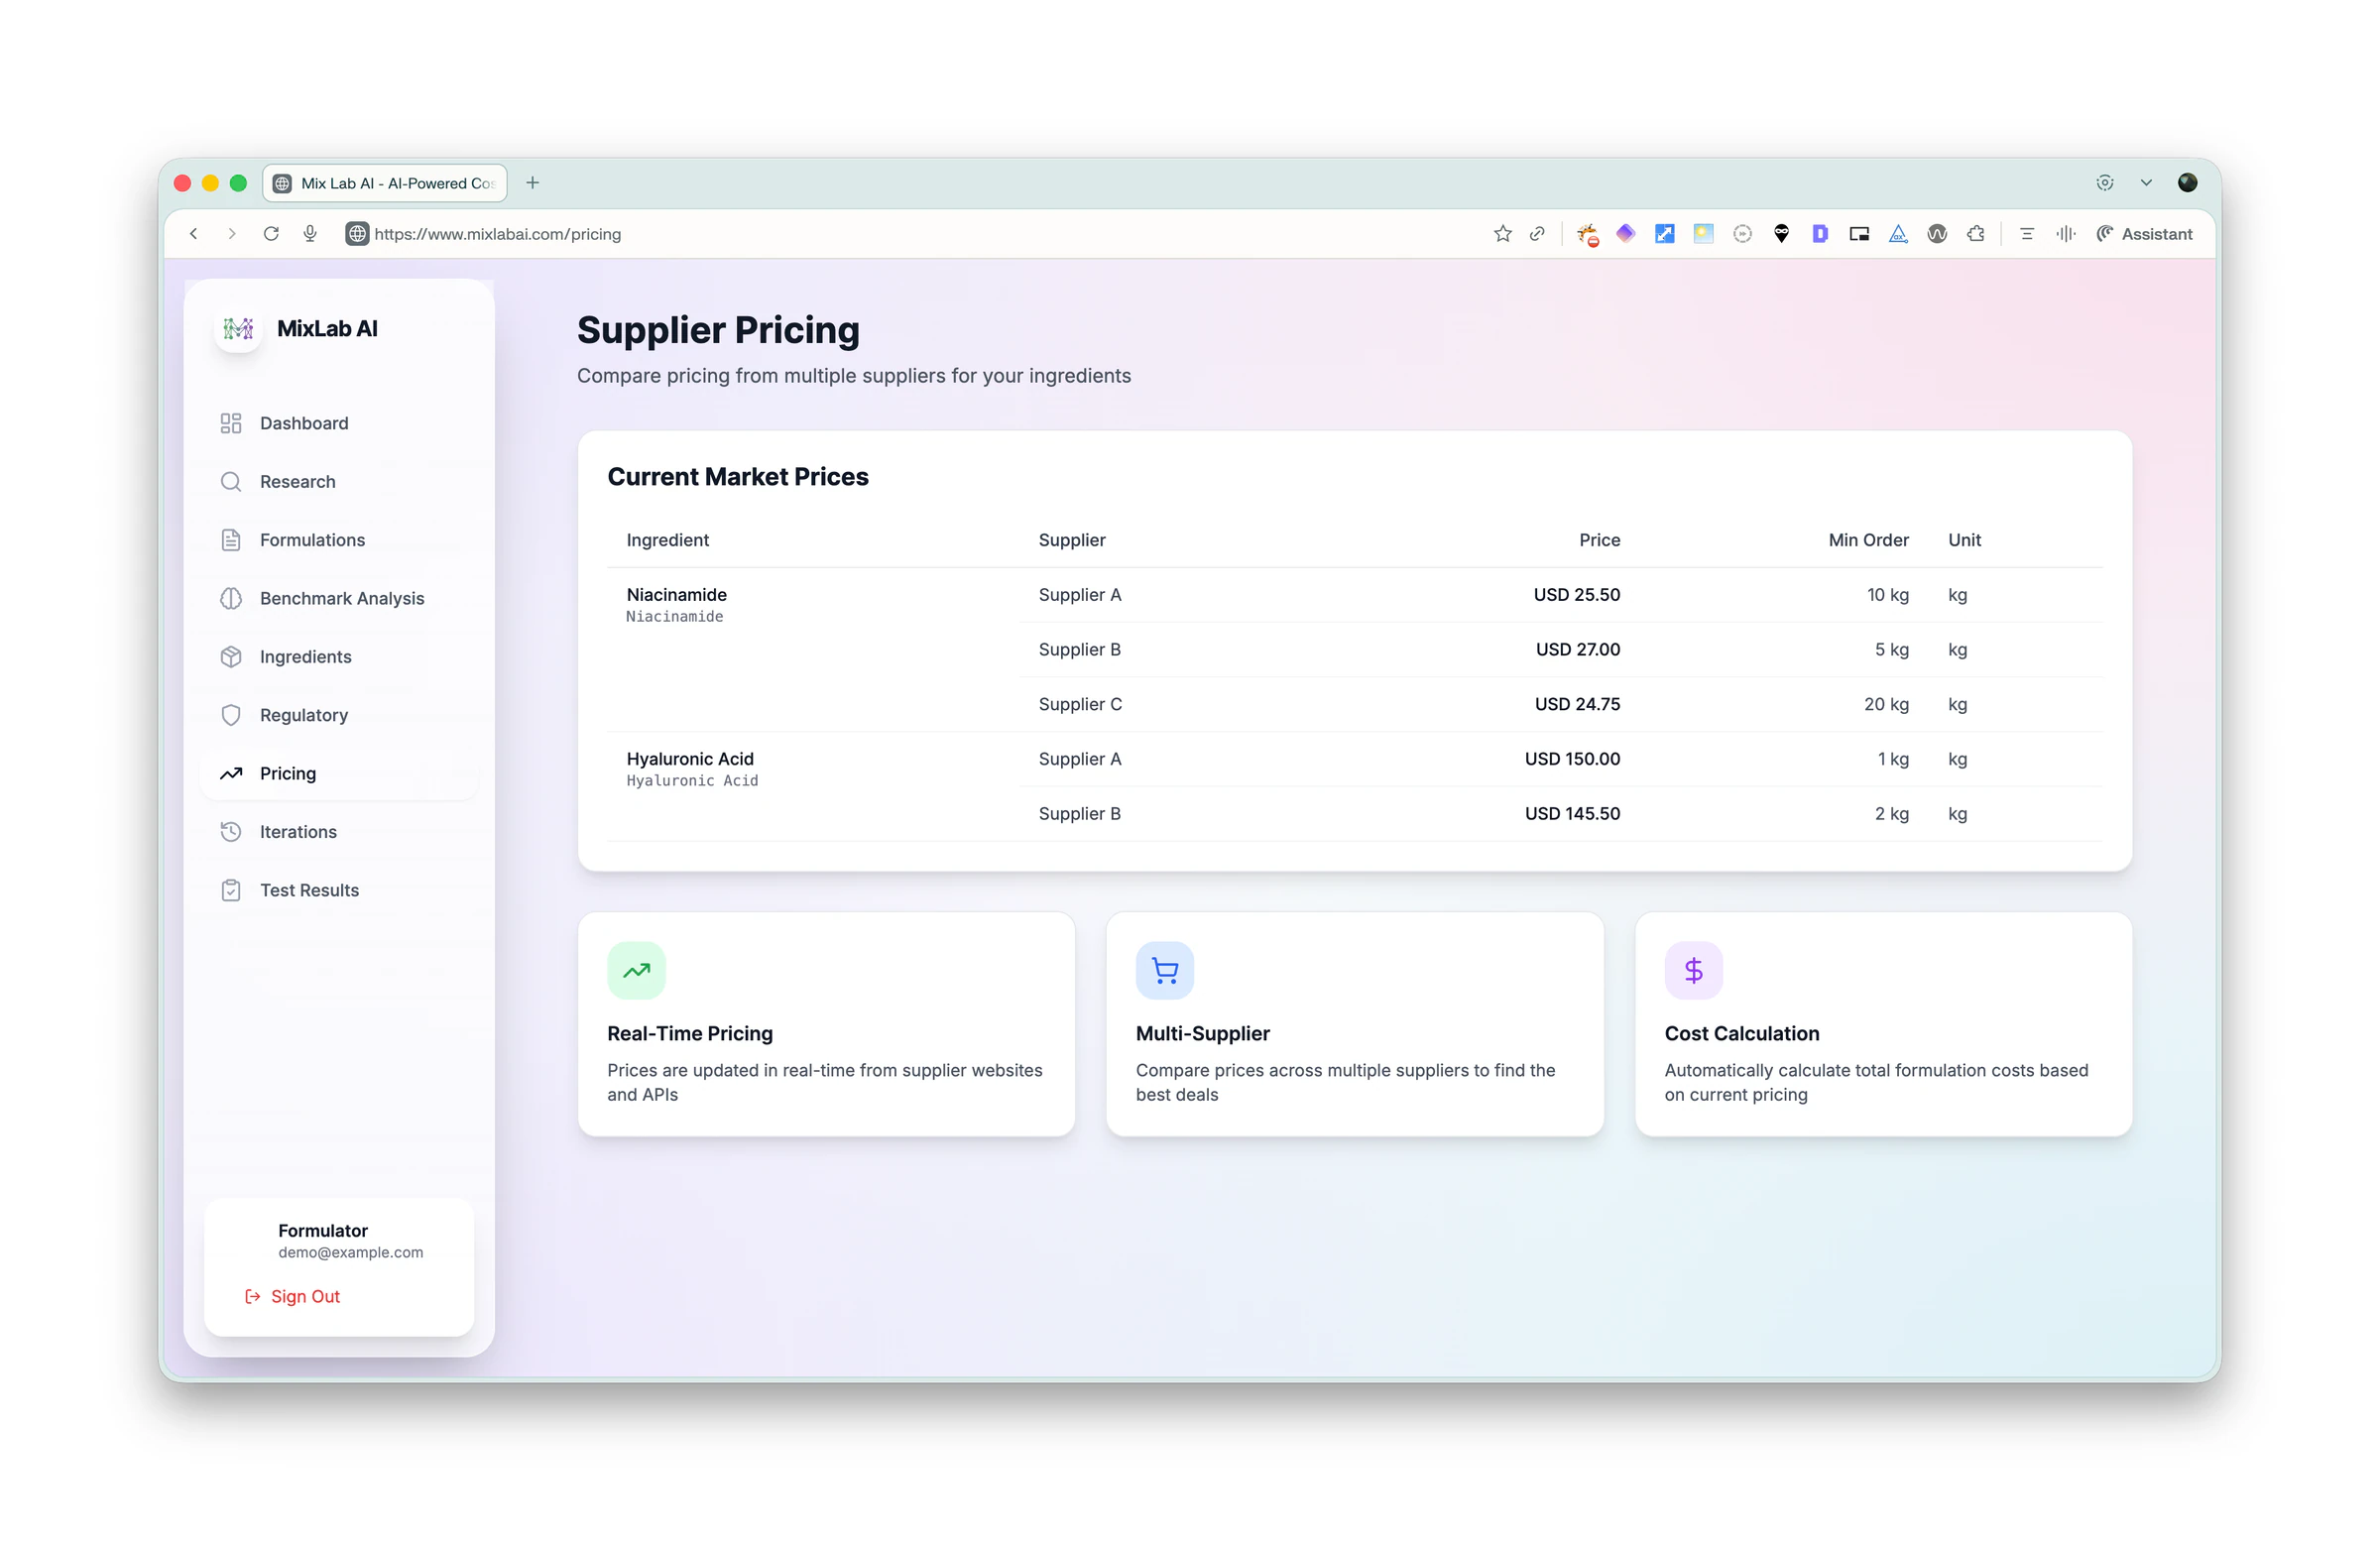Image resolution: width=2380 pixels, height=1541 pixels.
Task: Go back using the browser back arrow
Action: click(194, 234)
